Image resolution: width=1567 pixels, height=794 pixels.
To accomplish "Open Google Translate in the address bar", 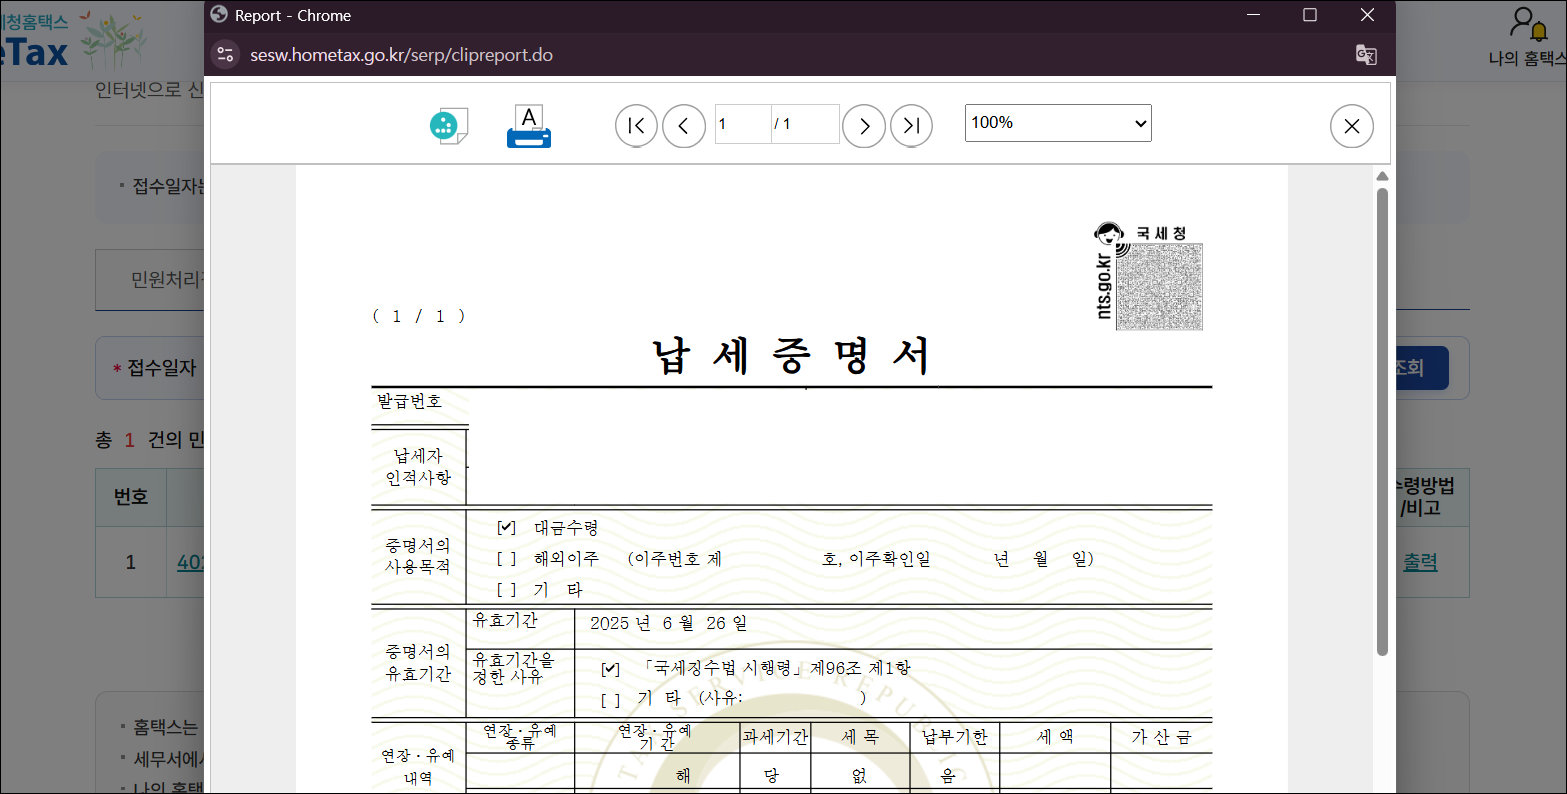I will tap(1366, 55).
